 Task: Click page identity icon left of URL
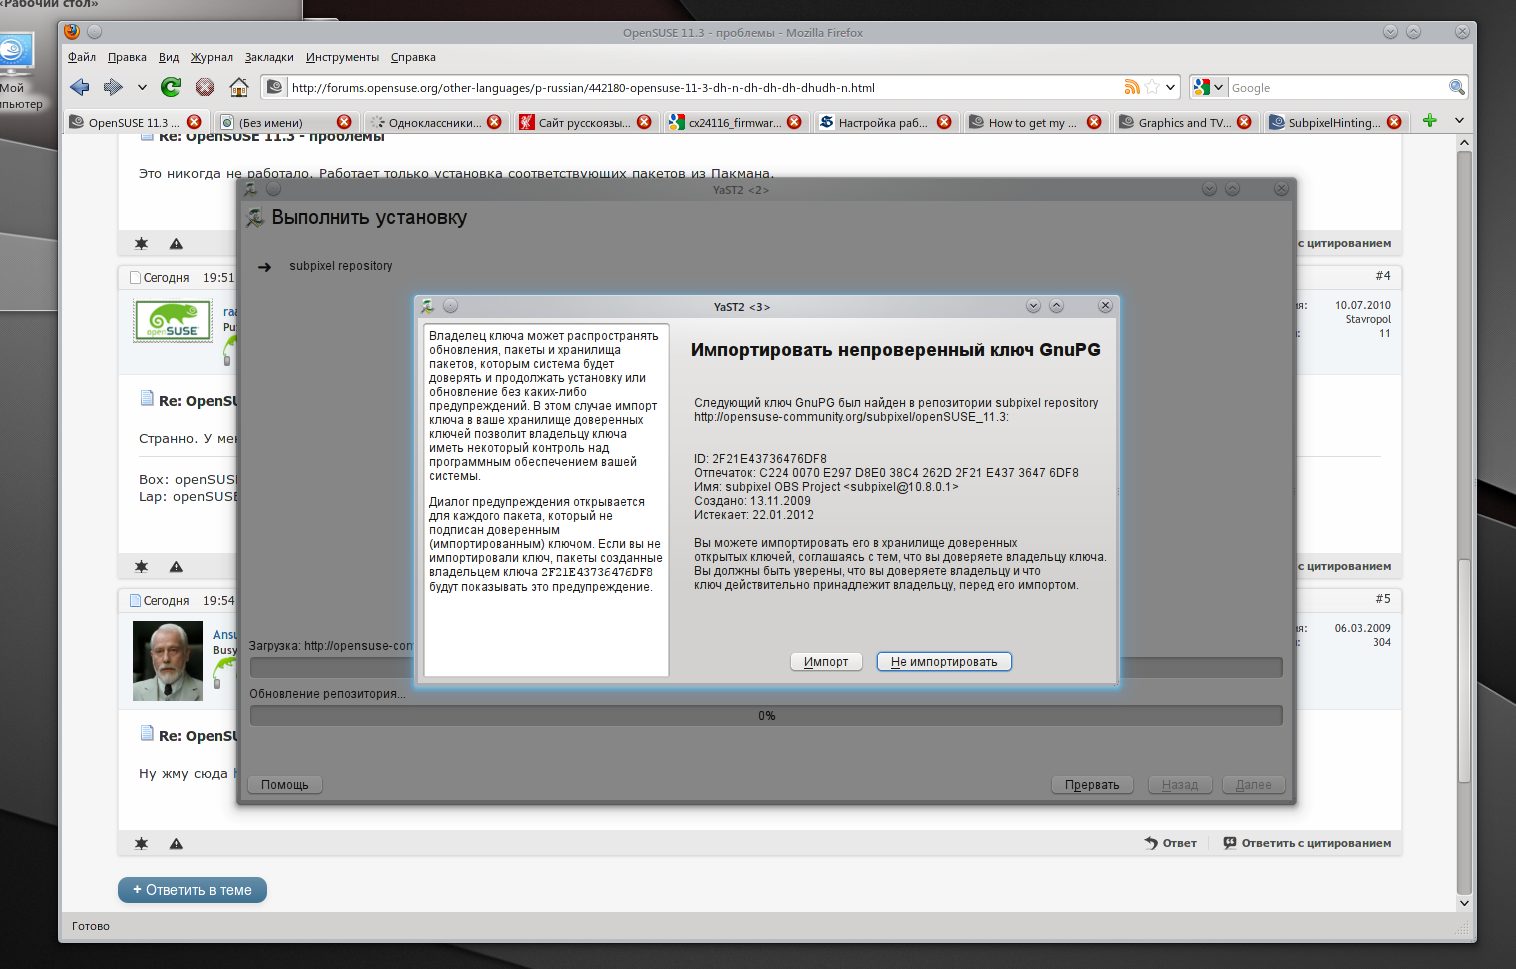(x=274, y=87)
